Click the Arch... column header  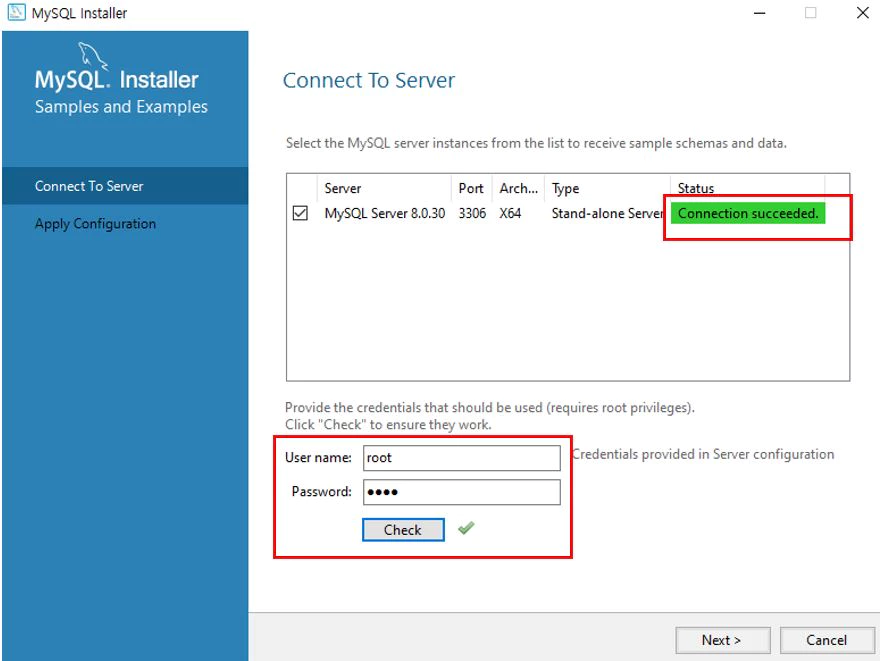pos(519,188)
